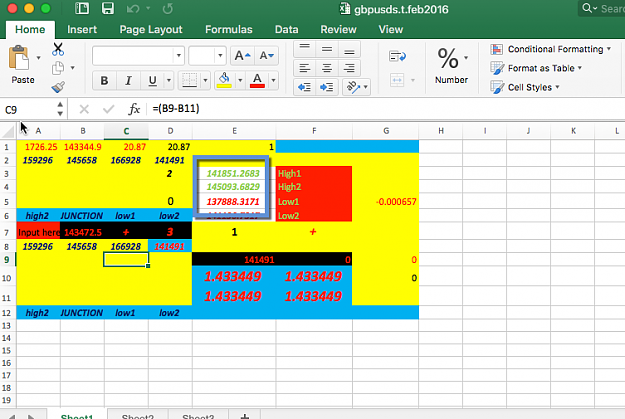Open the workbook template icon in title bar
Viewport: 625px width, 419px height.
coord(82,8)
